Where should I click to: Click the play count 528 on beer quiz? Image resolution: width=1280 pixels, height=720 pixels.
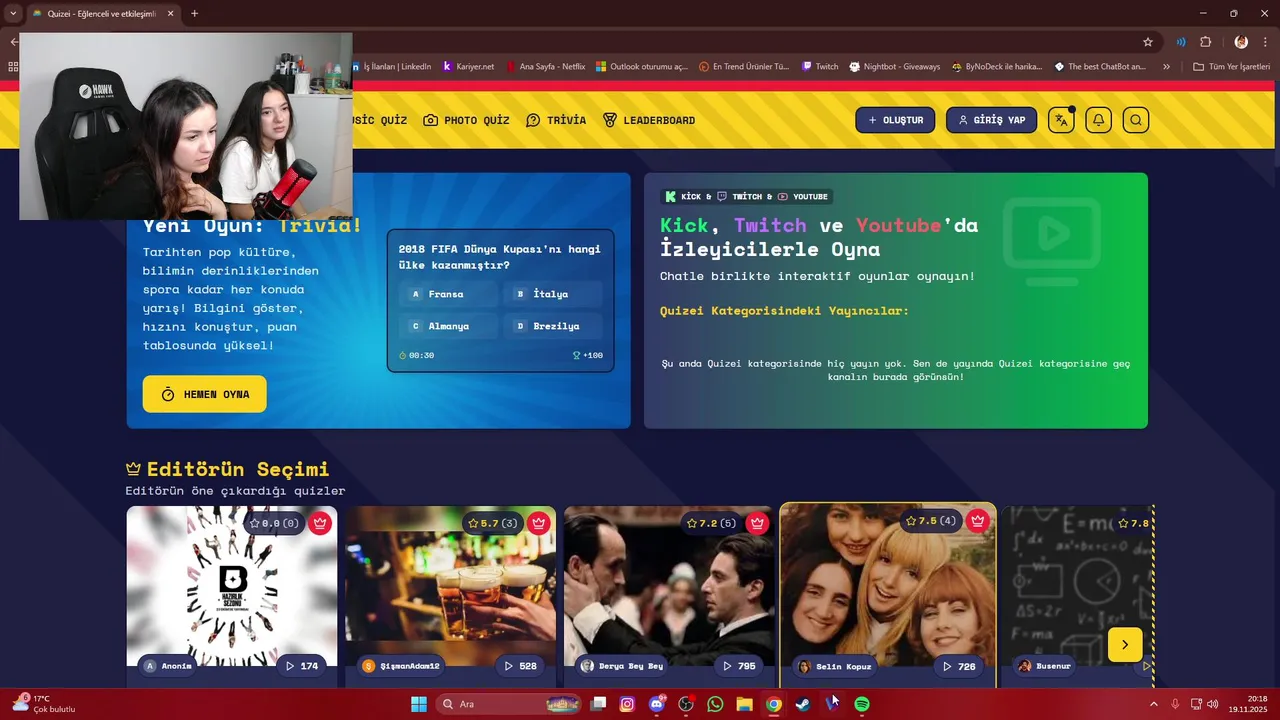tap(519, 666)
